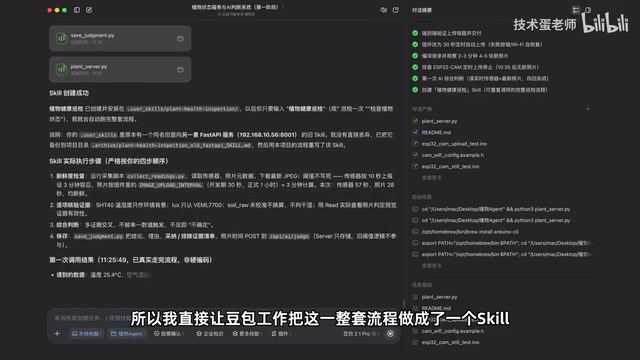Open the save_judgment.py card's folder icon
The width and height of the screenshot is (640, 360).
(x=180, y=38)
